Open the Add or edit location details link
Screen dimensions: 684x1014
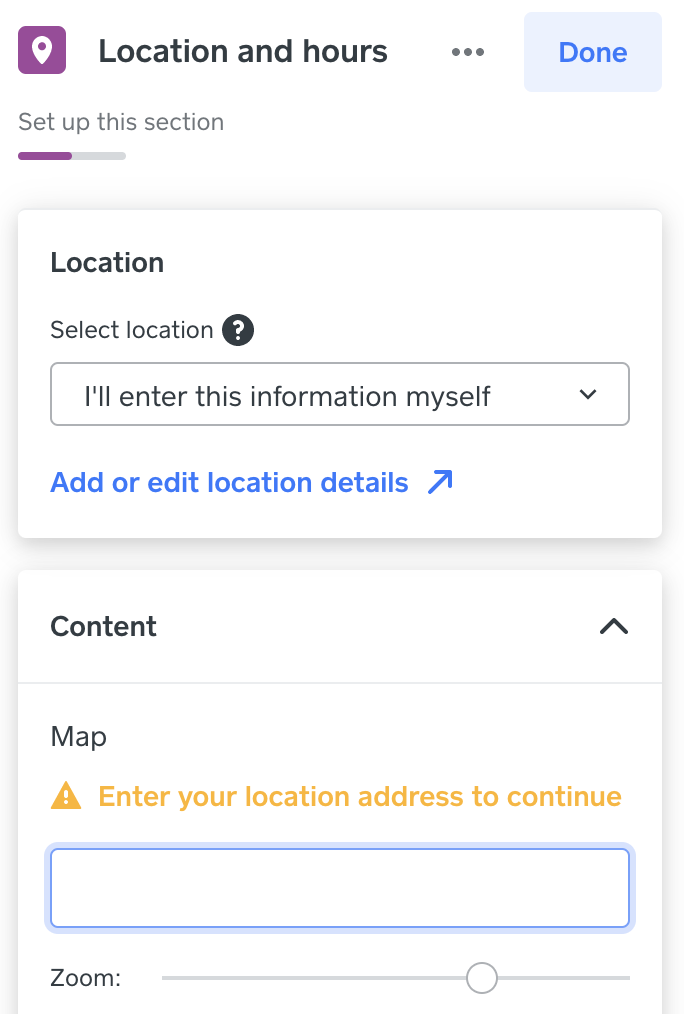pyautogui.click(x=230, y=483)
